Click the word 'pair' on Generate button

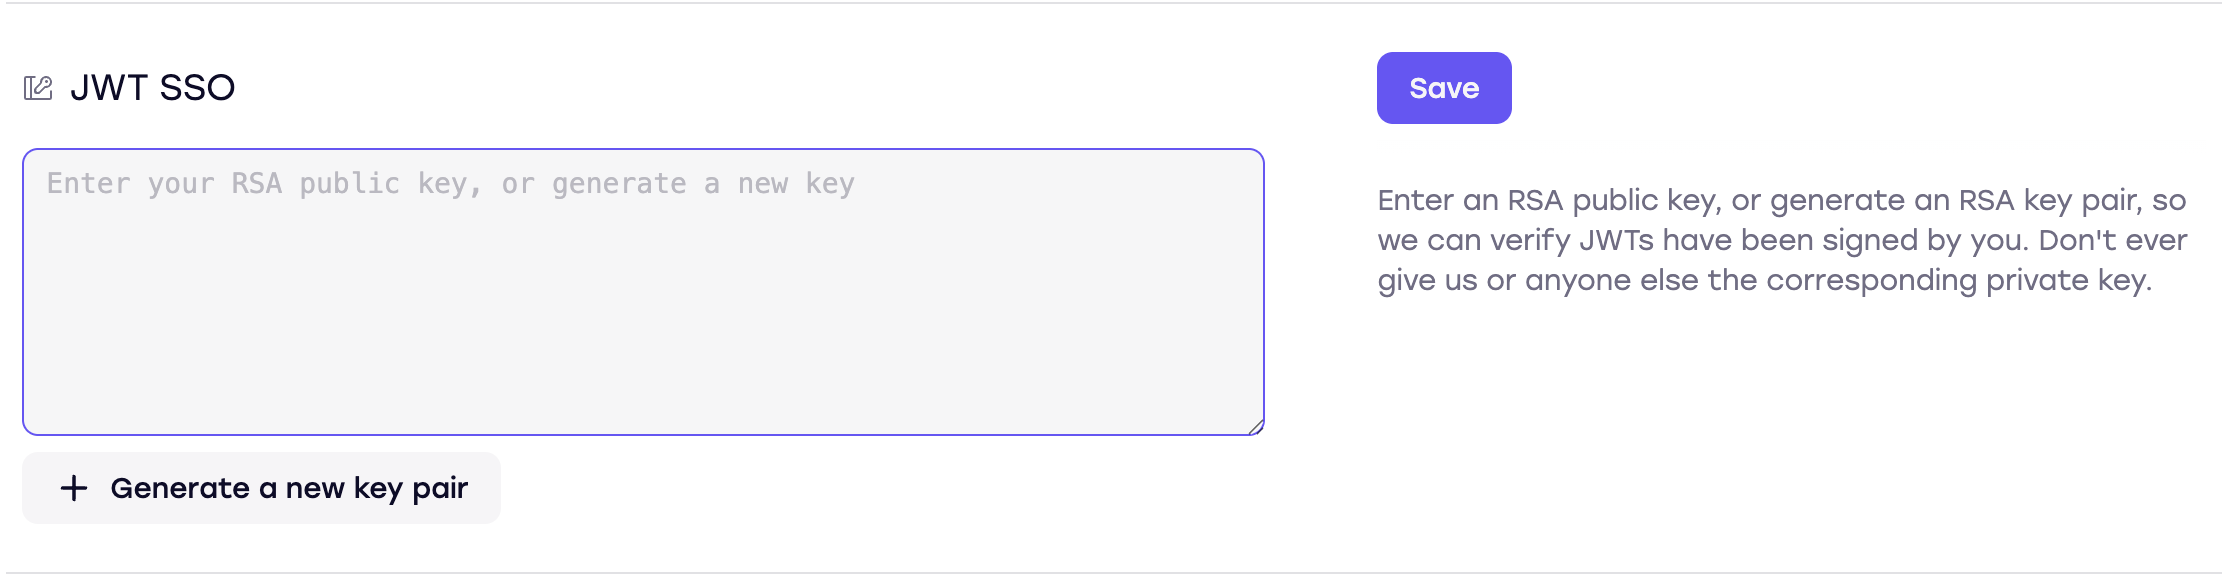pyautogui.click(x=440, y=488)
